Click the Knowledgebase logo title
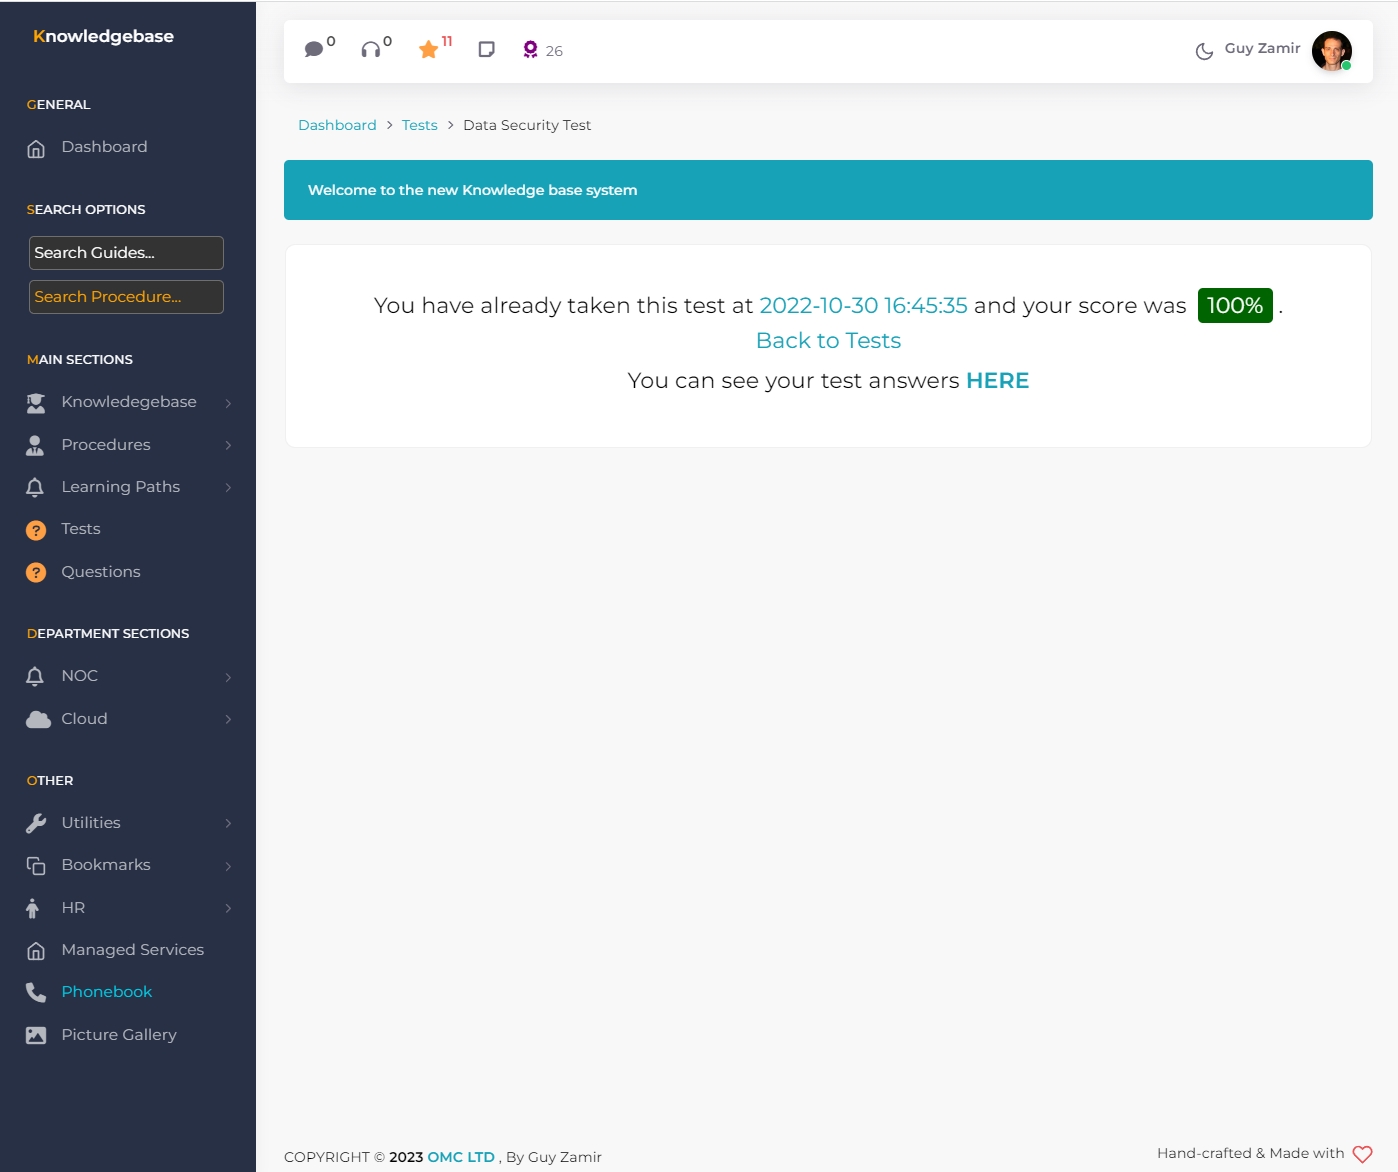The height and width of the screenshot is (1172, 1398). pos(103,36)
